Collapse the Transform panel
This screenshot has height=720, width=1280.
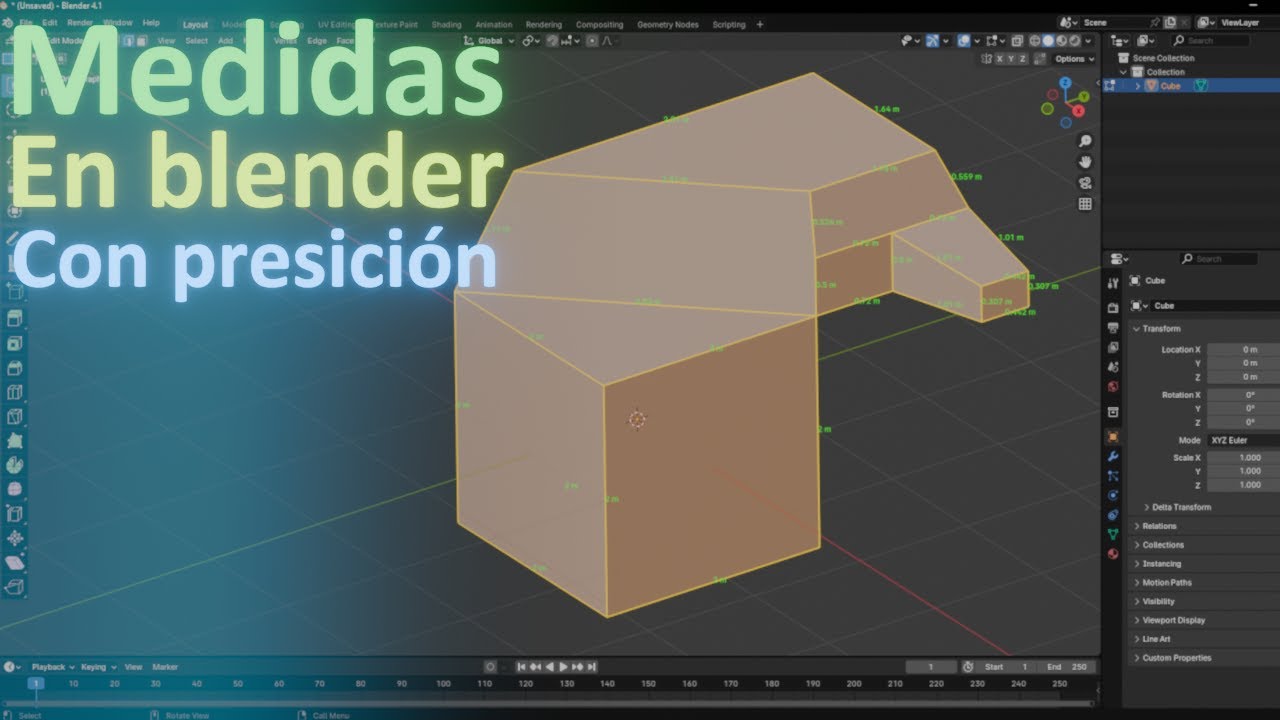[x=1160, y=329]
